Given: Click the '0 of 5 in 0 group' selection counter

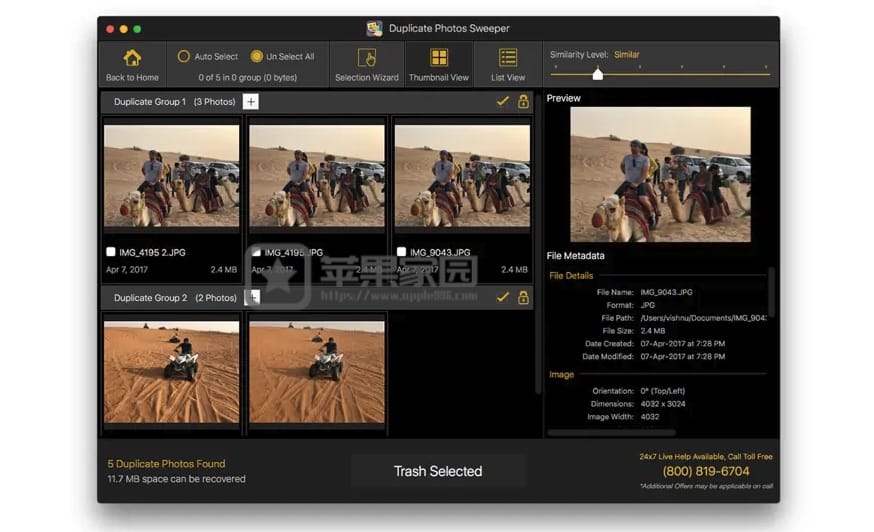Looking at the screenshot, I should 247,78.
